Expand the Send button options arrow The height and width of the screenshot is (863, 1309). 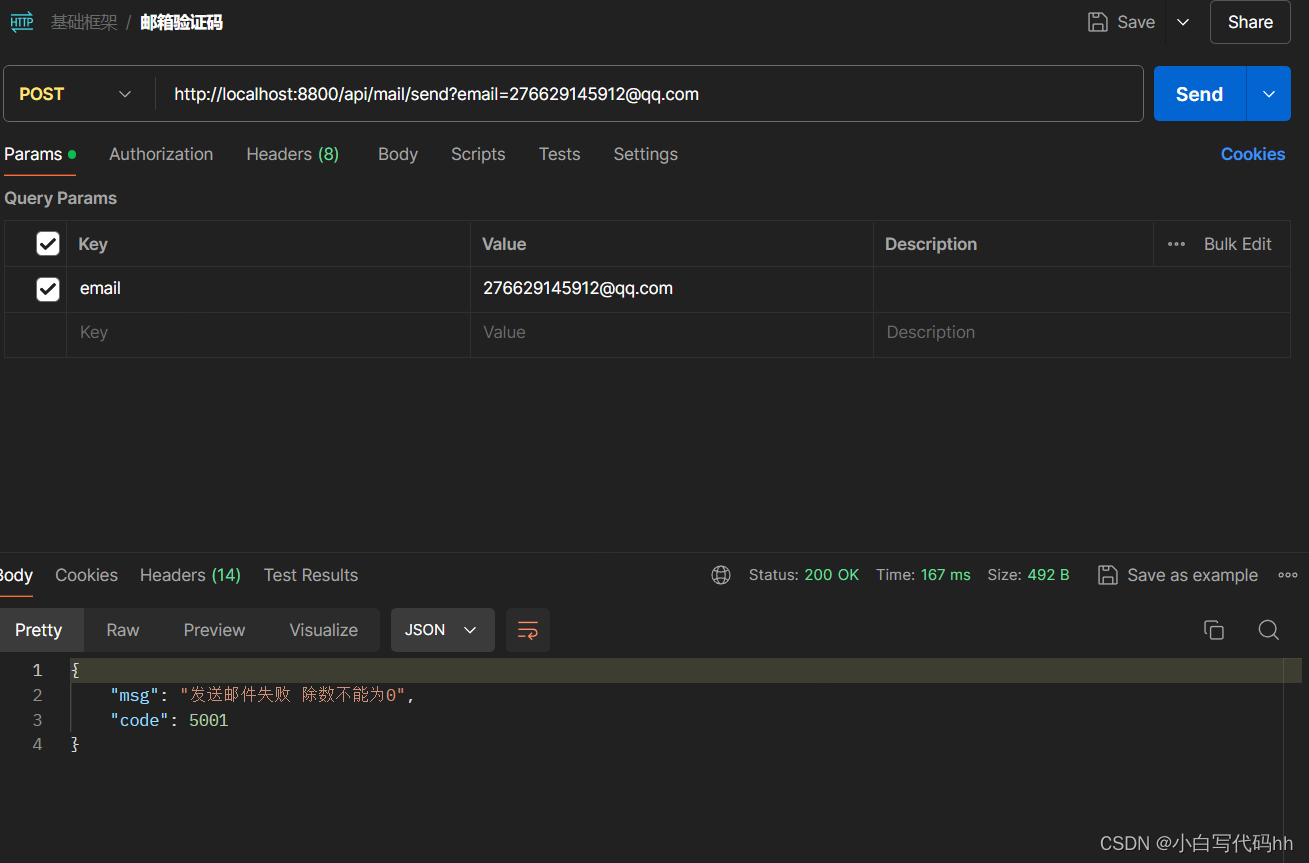(1269, 94)
